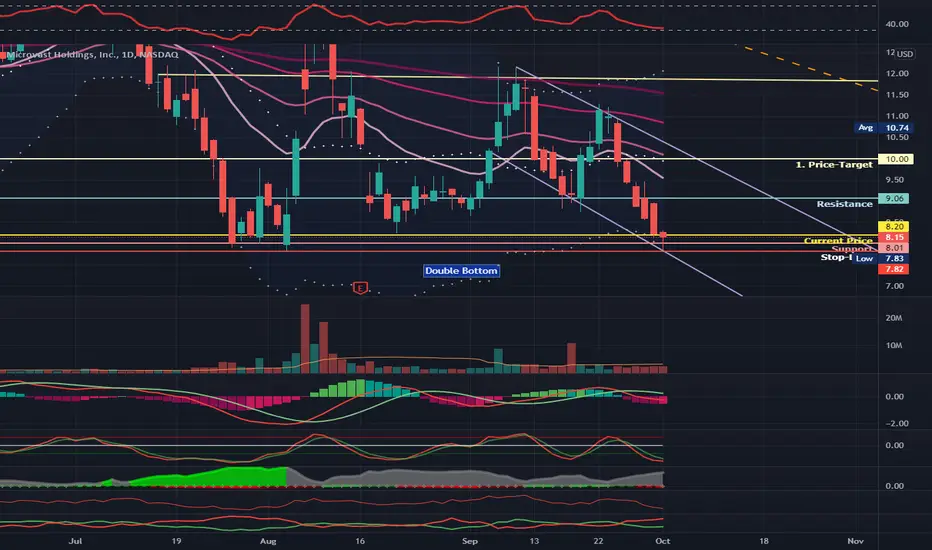Viewport: 932px width, 550px height.
Task: Select the 'Current Price' annotation text
Action: pyautogui.click(x=838, y=240)
